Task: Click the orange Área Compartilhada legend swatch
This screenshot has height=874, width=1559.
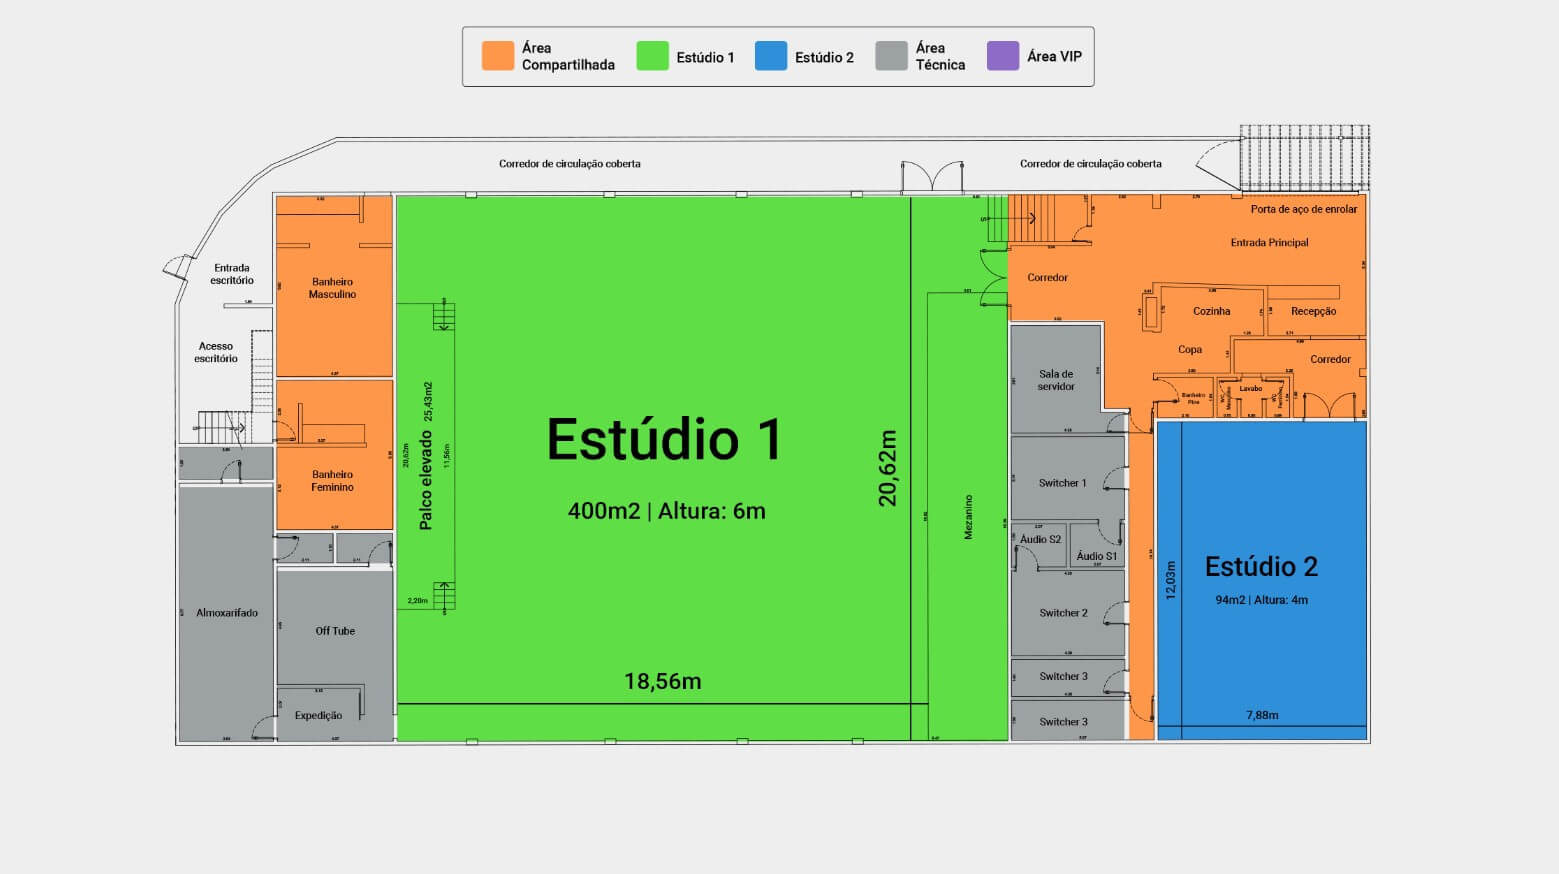Action: coord(497,56)
